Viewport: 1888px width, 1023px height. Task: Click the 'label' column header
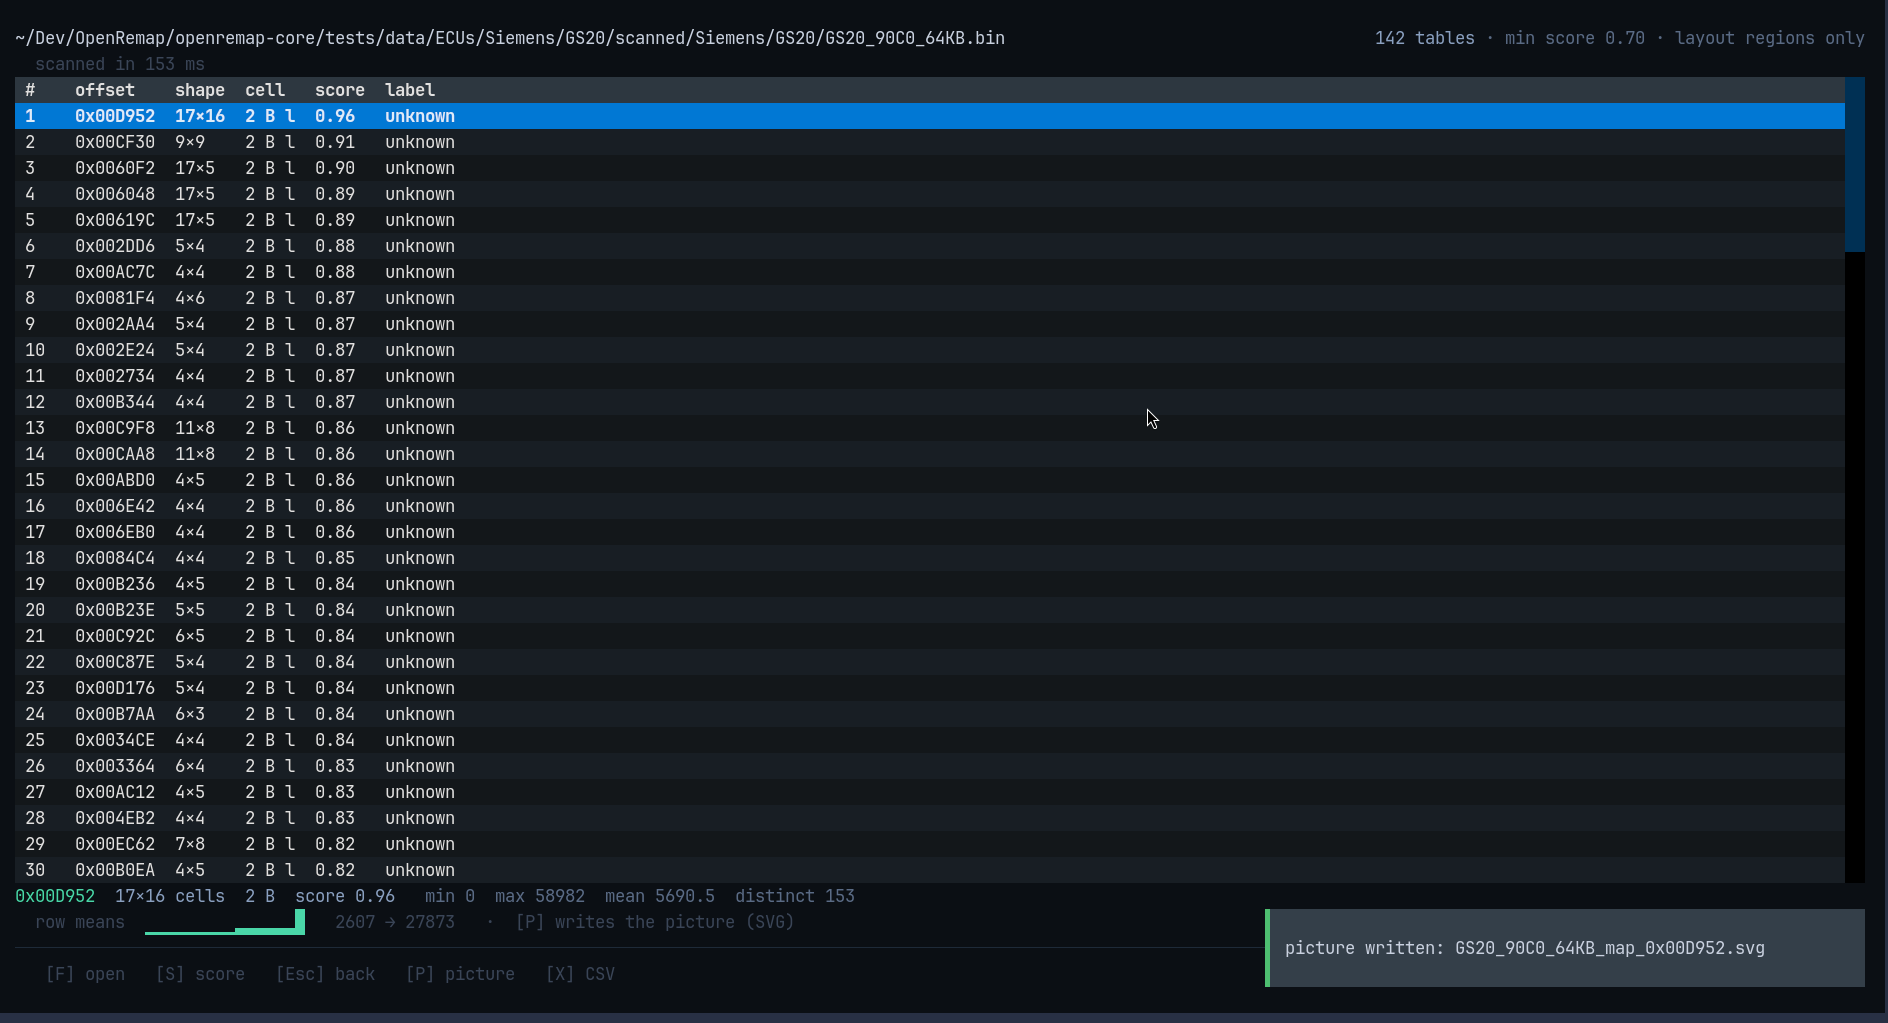[410, 90]
